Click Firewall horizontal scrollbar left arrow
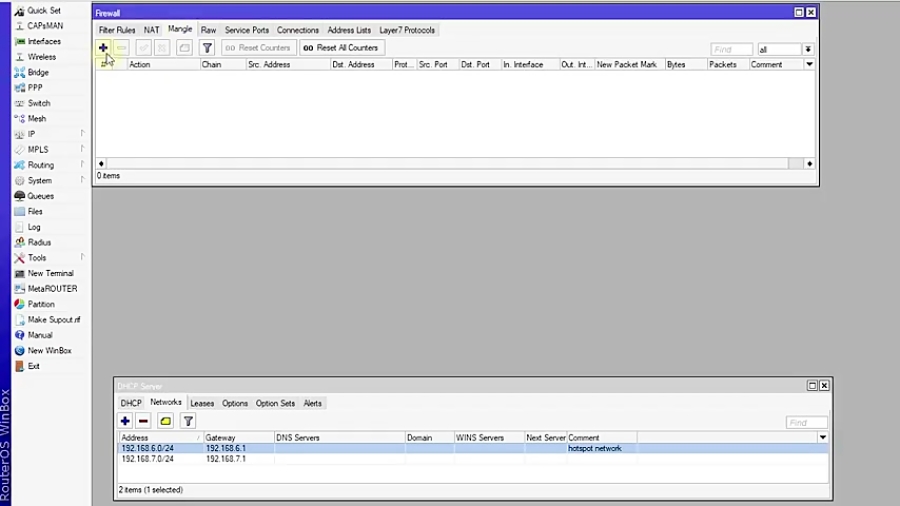This screenshot has width=900, height=506. (x=101, y=164)
